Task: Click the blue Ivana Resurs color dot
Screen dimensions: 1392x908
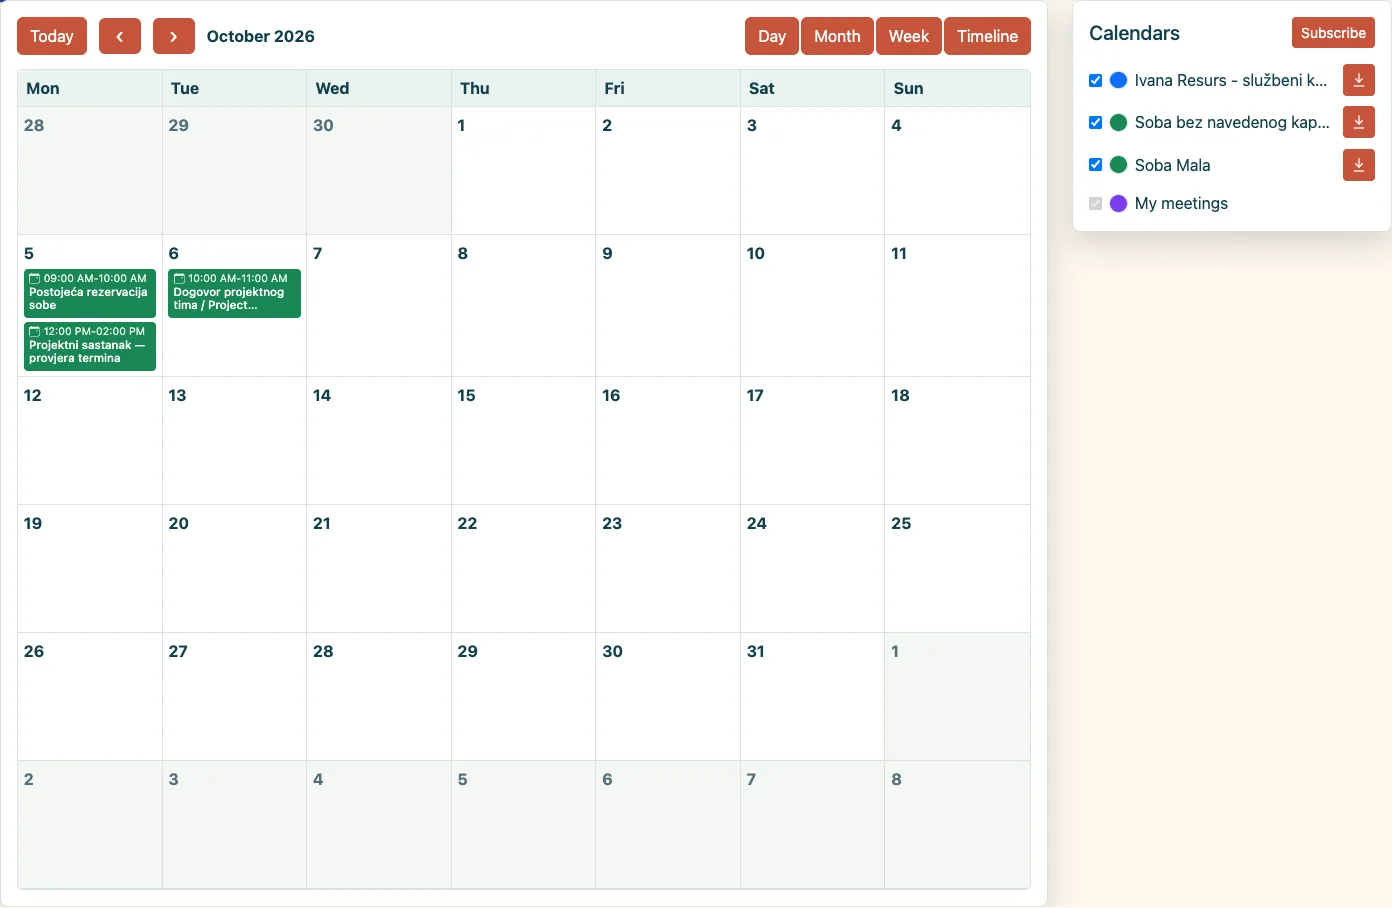Action: click(x=1119, y=80)
